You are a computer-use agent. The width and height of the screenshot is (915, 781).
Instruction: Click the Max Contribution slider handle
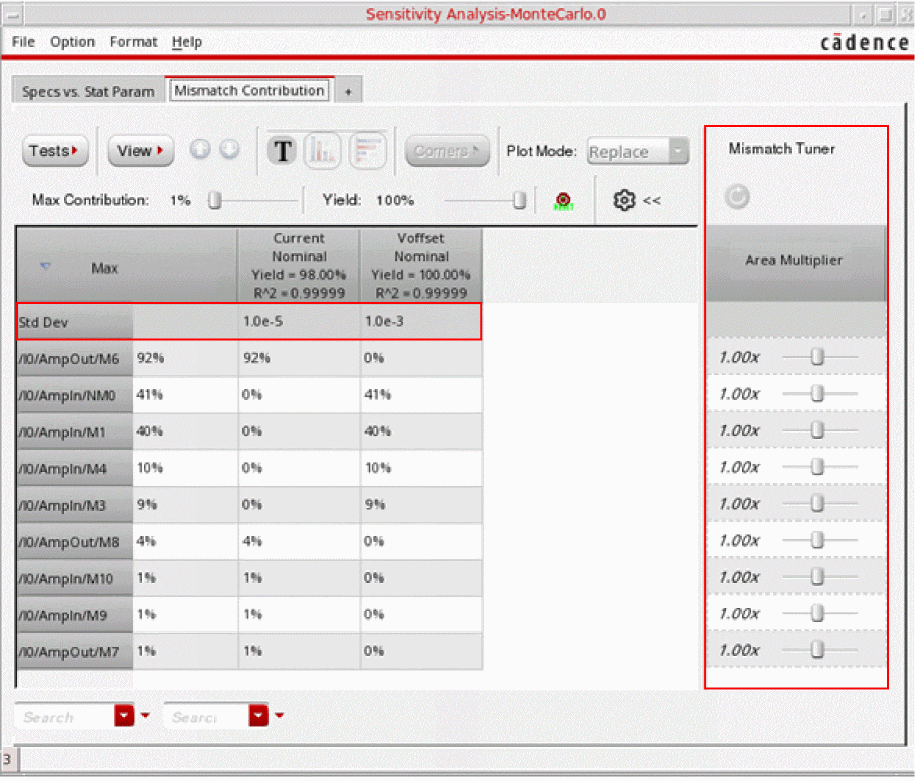click(214, 200)
